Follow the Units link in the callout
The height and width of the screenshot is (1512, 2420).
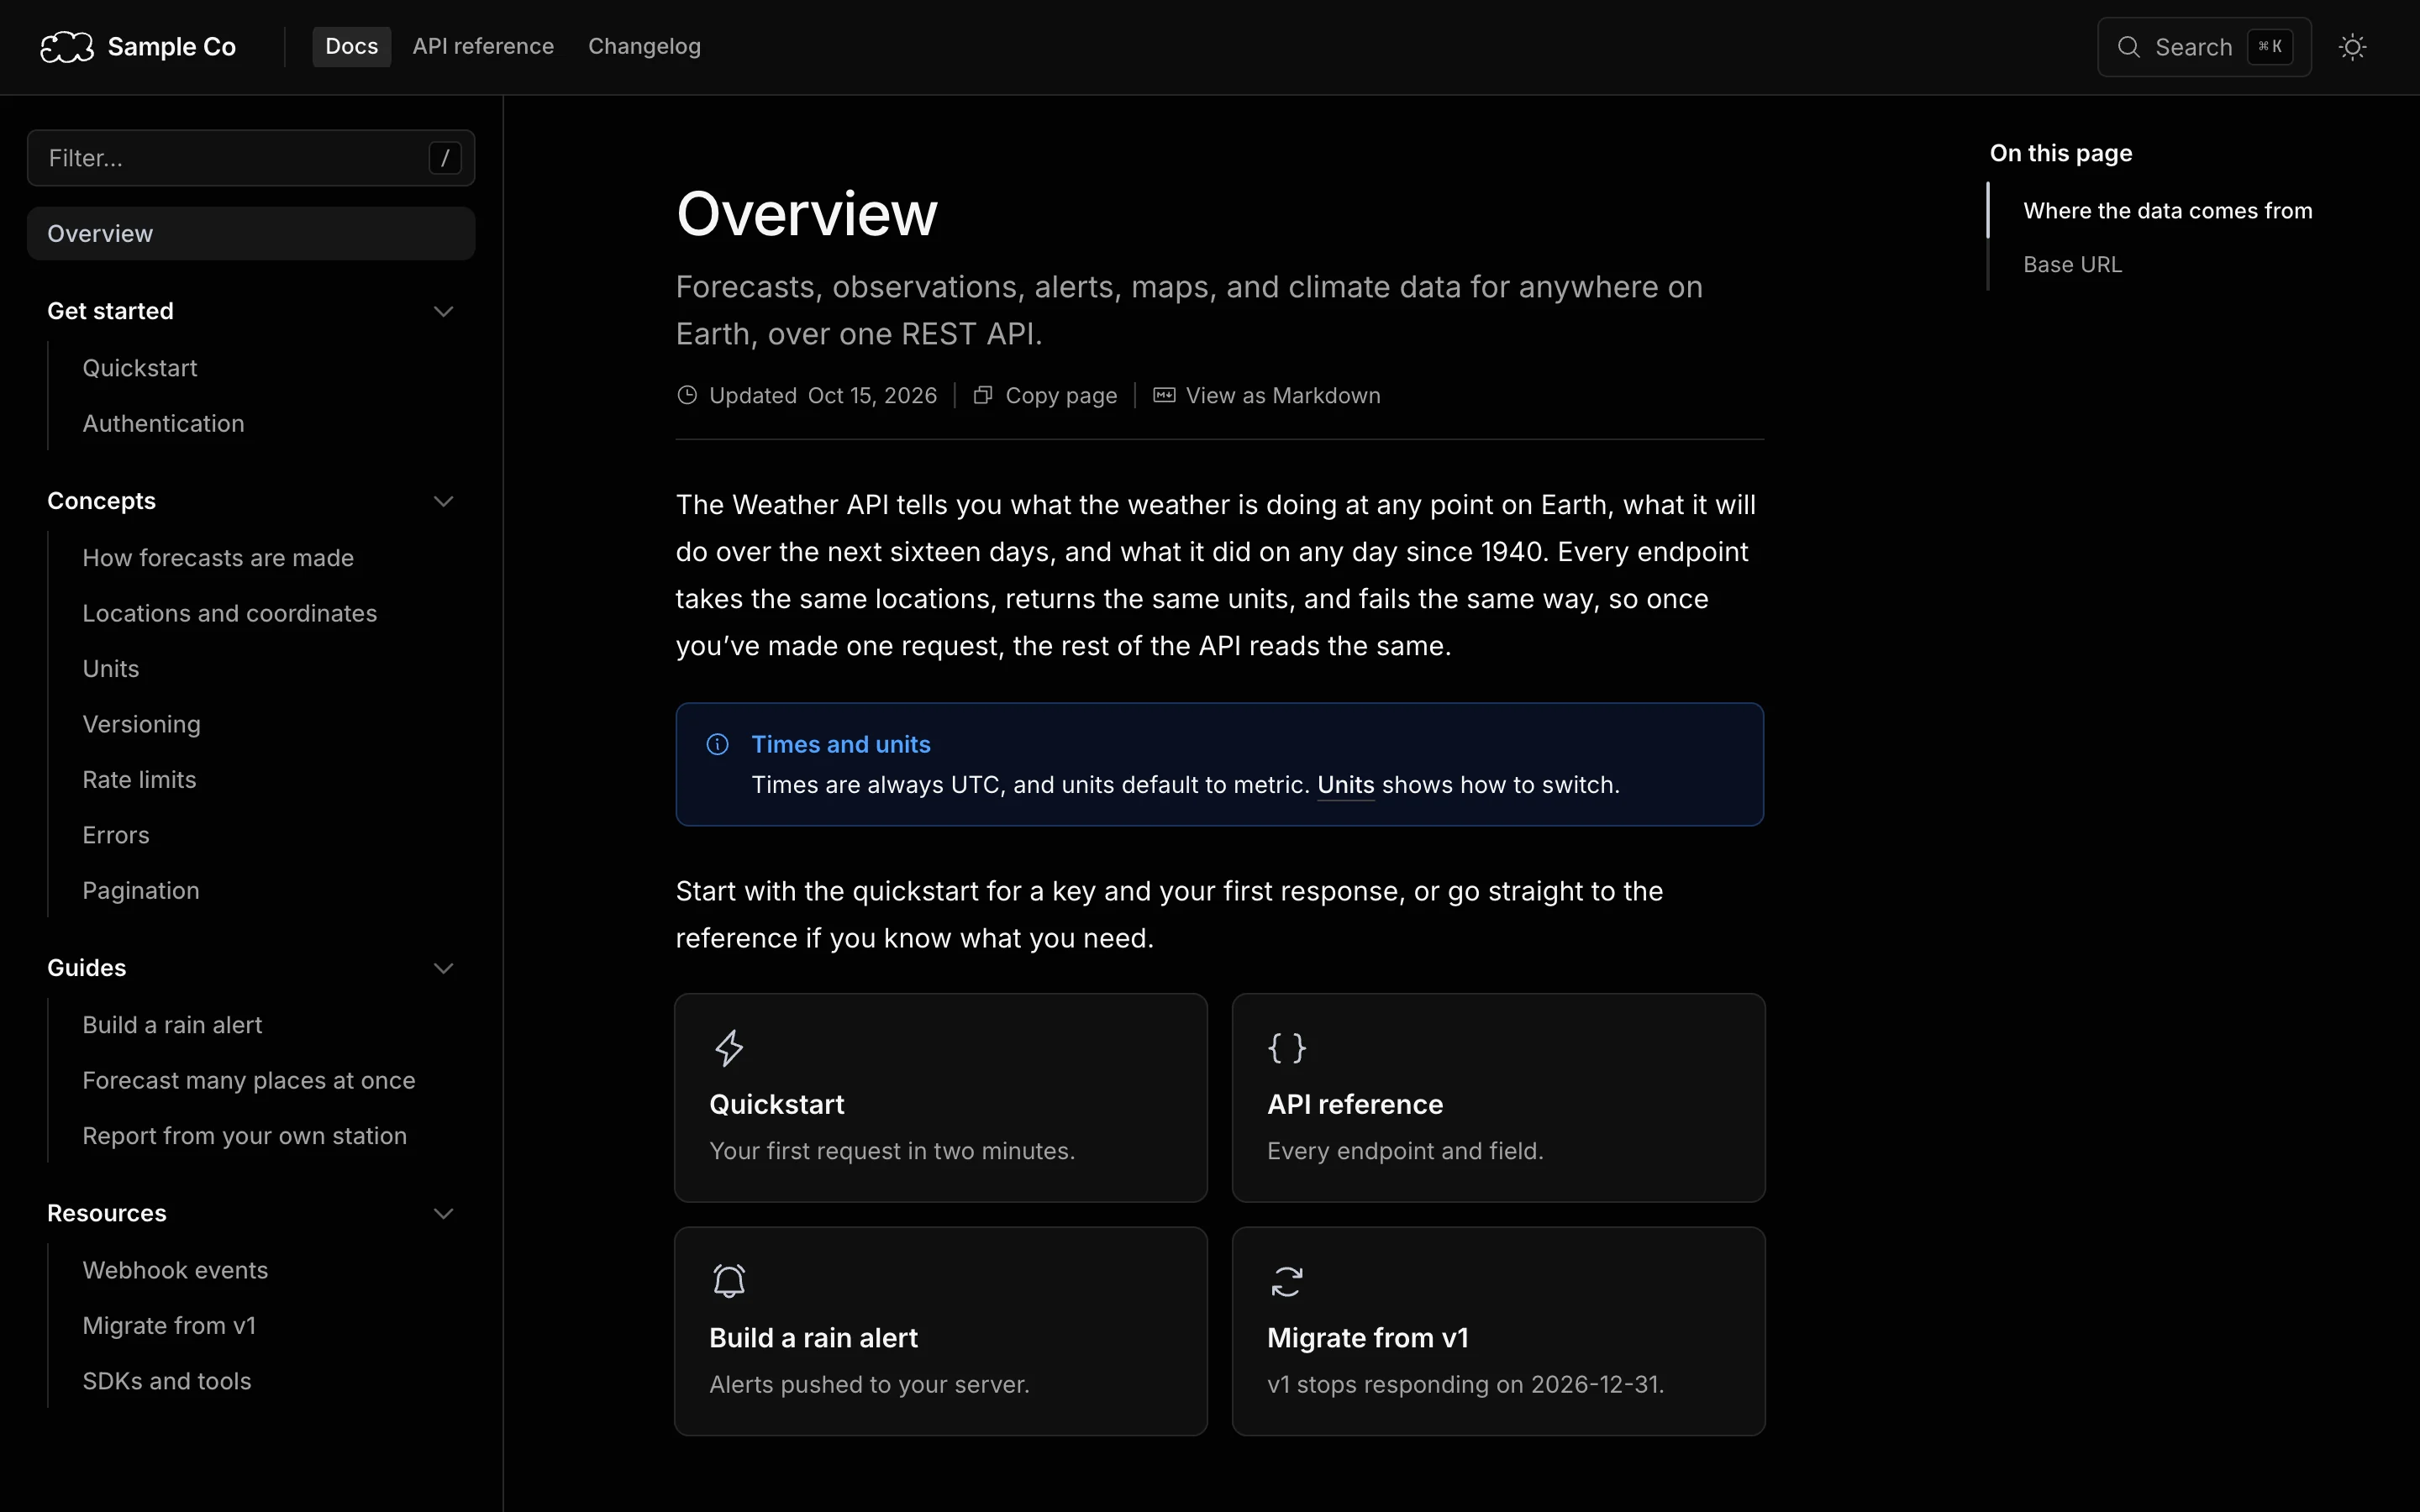coord(1345,785)
